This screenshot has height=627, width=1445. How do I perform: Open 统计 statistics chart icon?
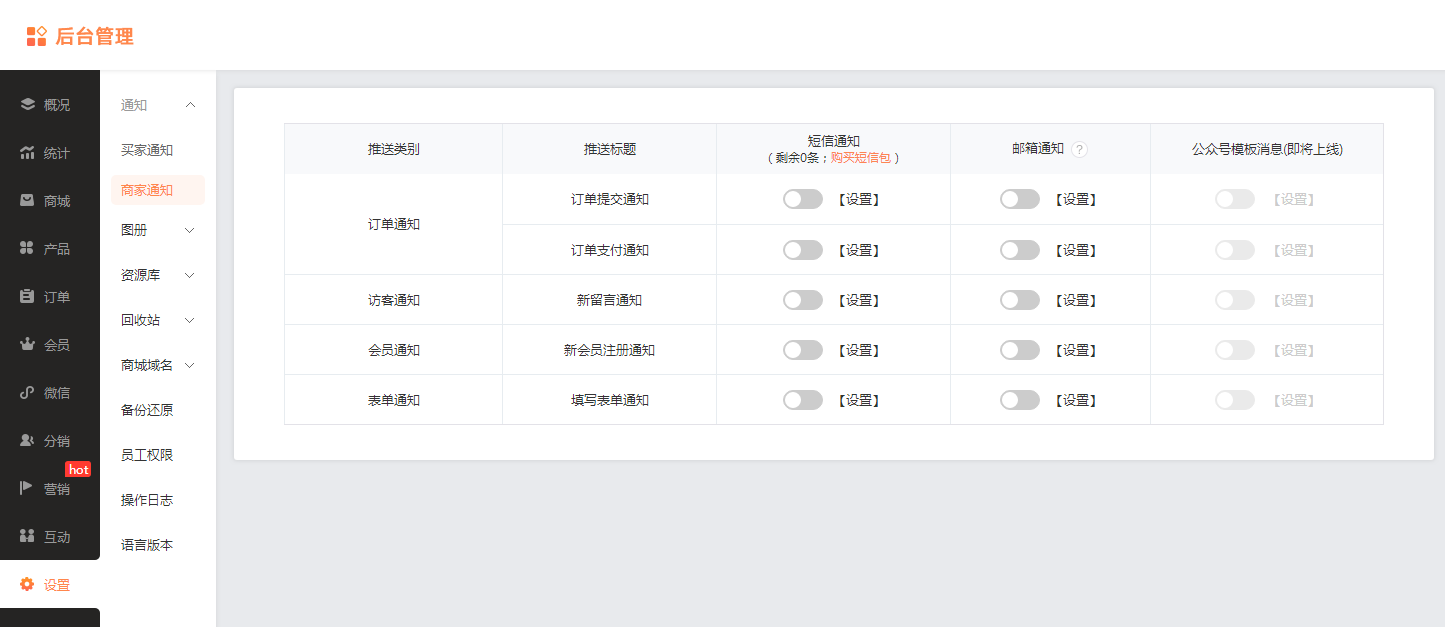click(28, 152)
